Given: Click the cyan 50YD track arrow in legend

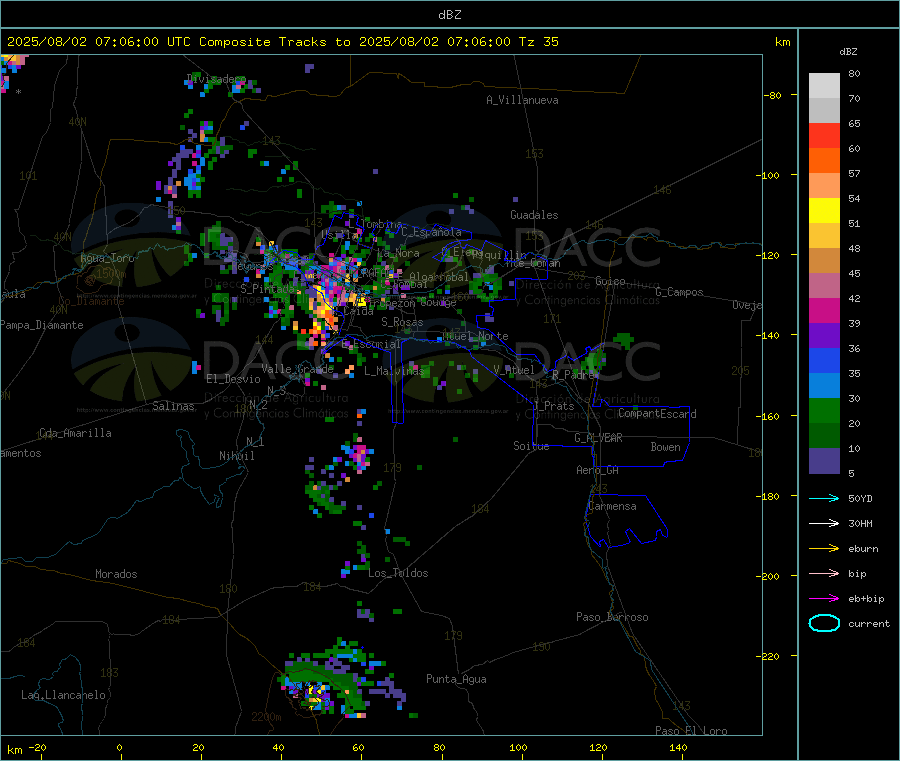Looking at the screenshot, I should tap(824, 498).
